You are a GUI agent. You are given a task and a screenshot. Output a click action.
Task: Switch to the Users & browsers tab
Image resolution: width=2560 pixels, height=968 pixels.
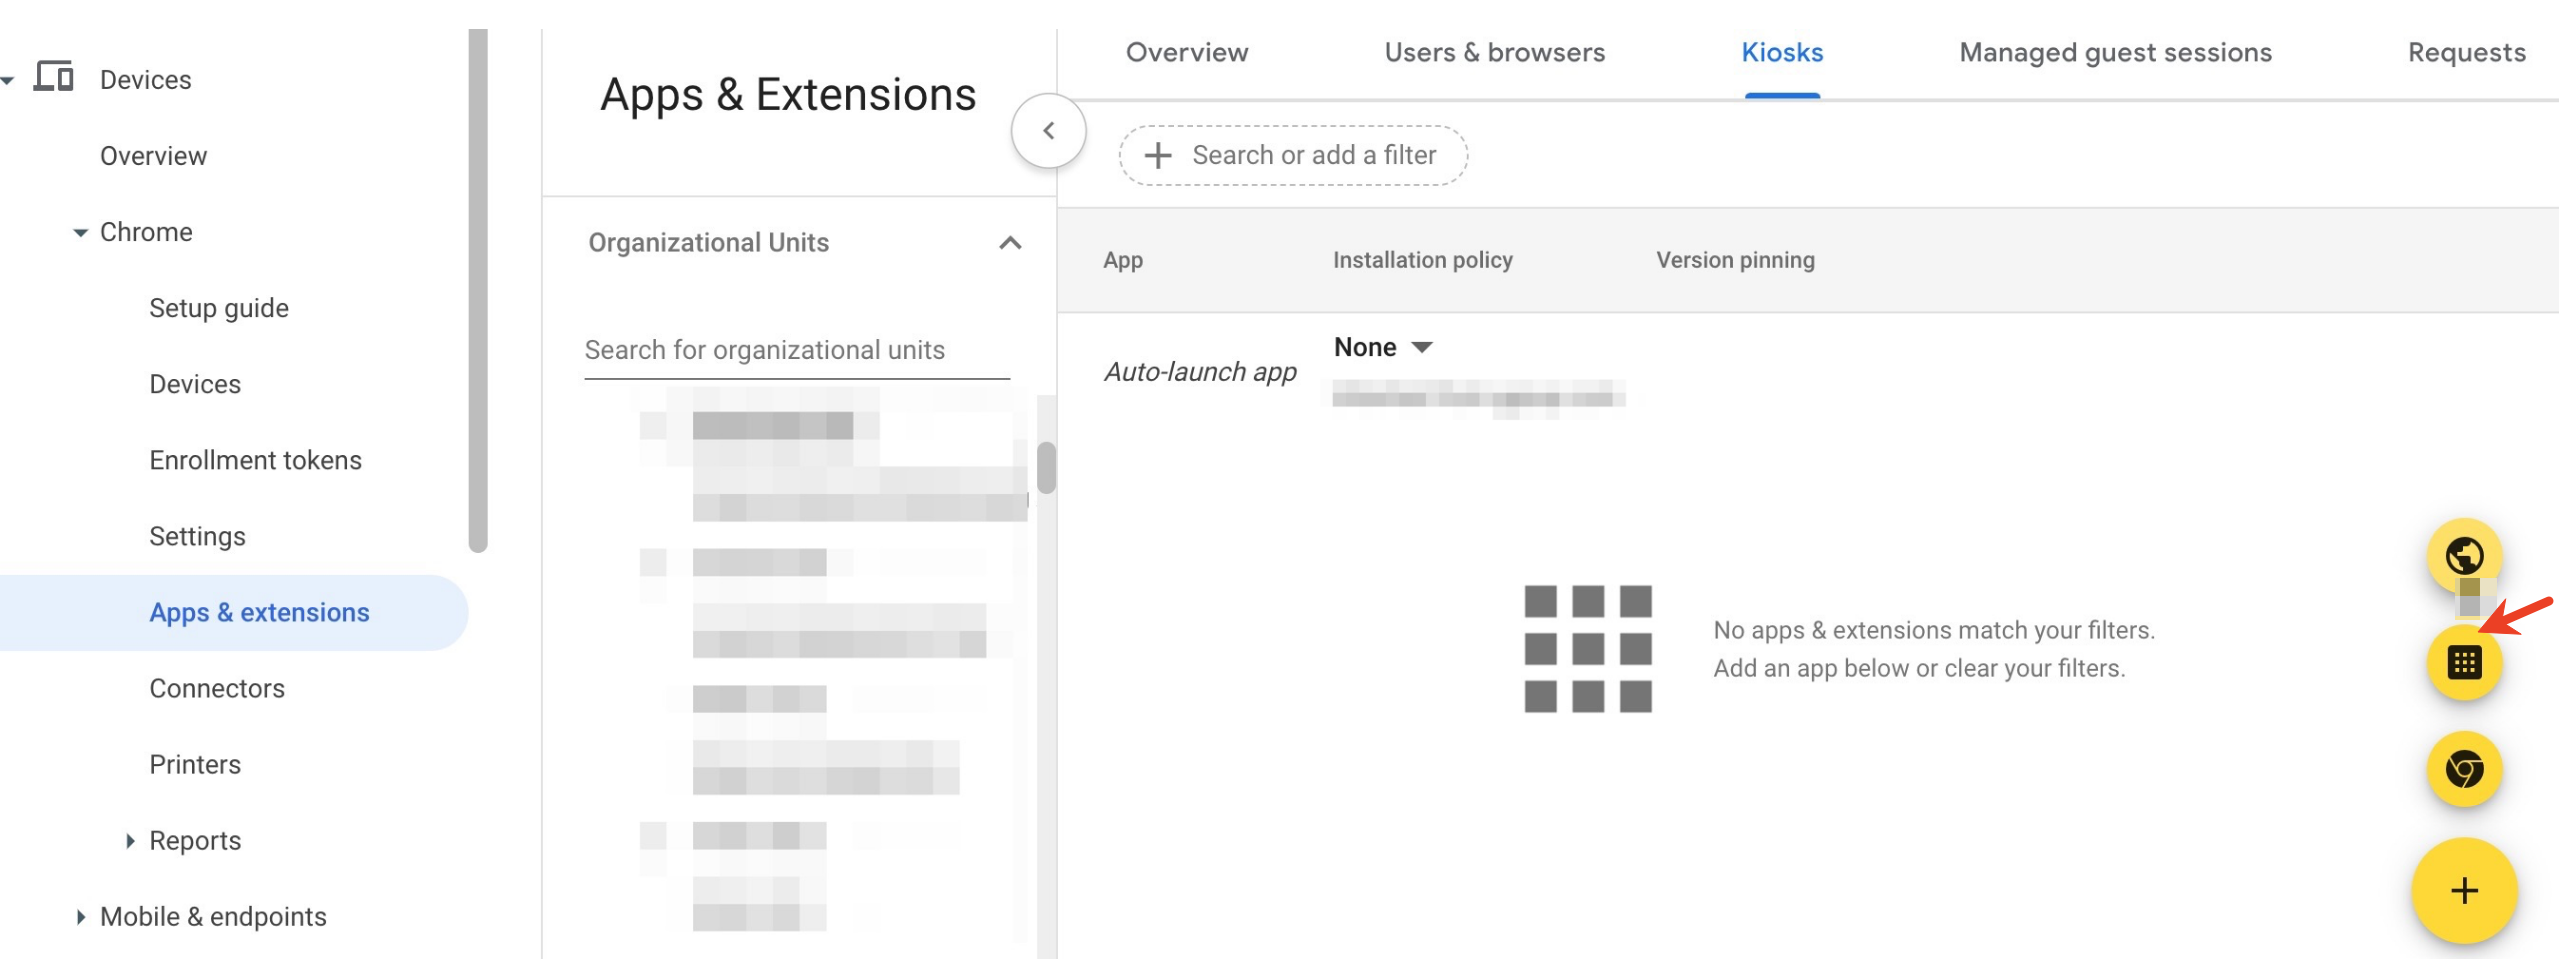[1494, 52]
